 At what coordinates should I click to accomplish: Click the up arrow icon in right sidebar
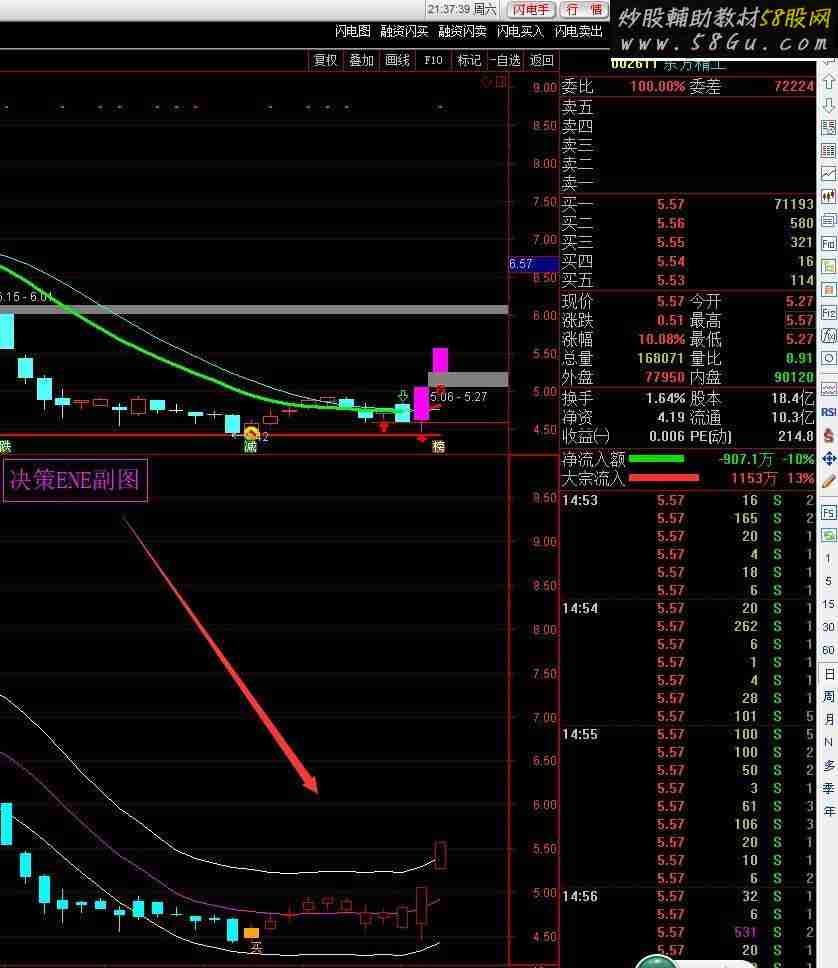pos(829,81)
